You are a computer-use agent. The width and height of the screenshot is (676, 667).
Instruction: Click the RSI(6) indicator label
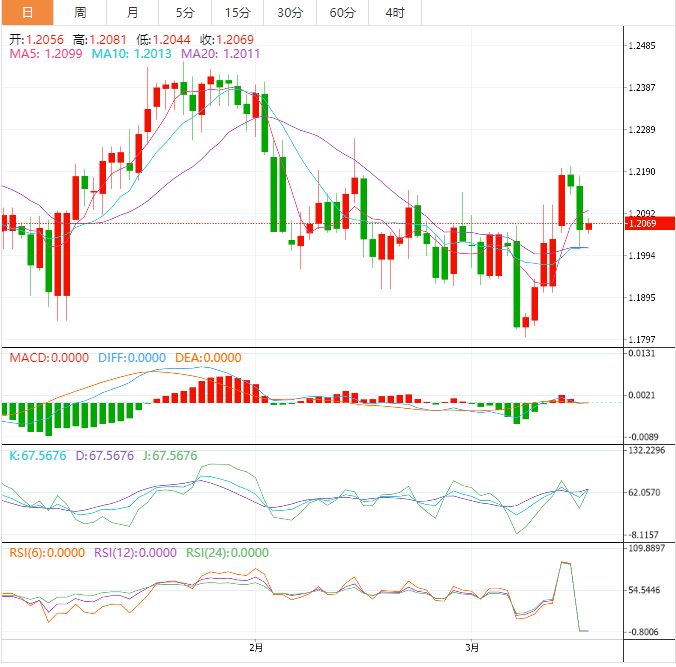tap(47, 552)
